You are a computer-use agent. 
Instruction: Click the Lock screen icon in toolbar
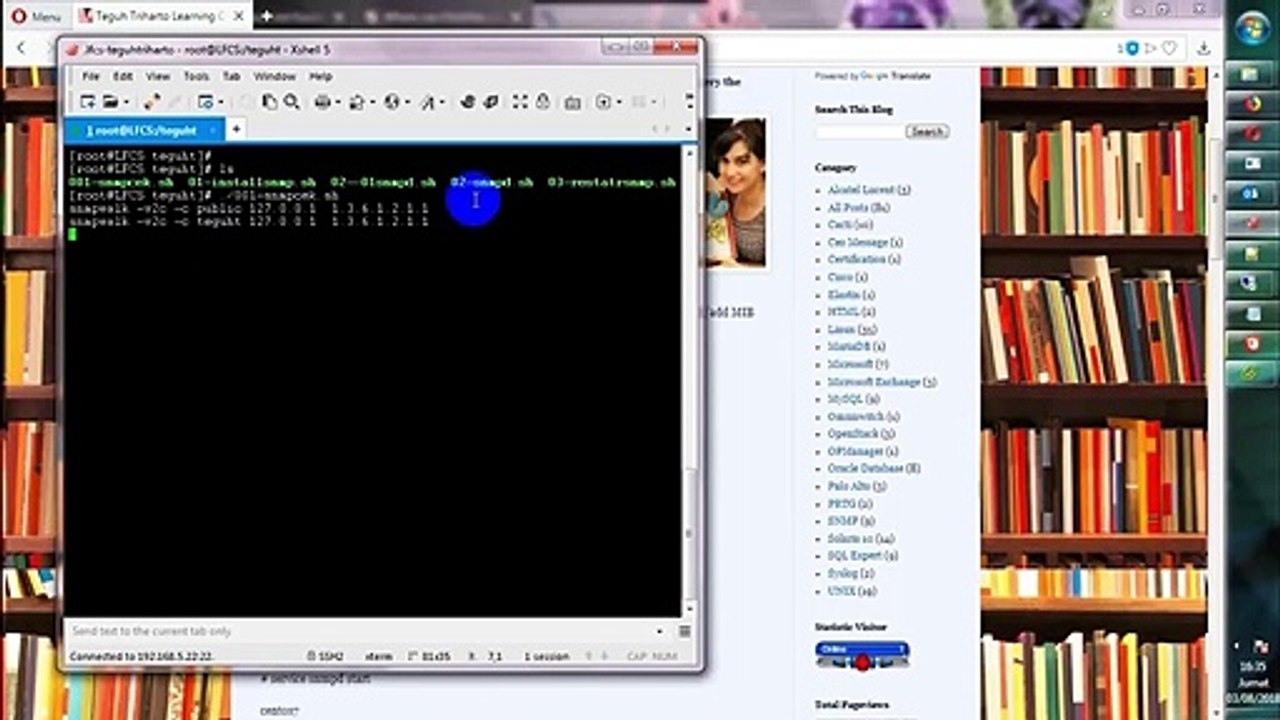coord(543,102)
